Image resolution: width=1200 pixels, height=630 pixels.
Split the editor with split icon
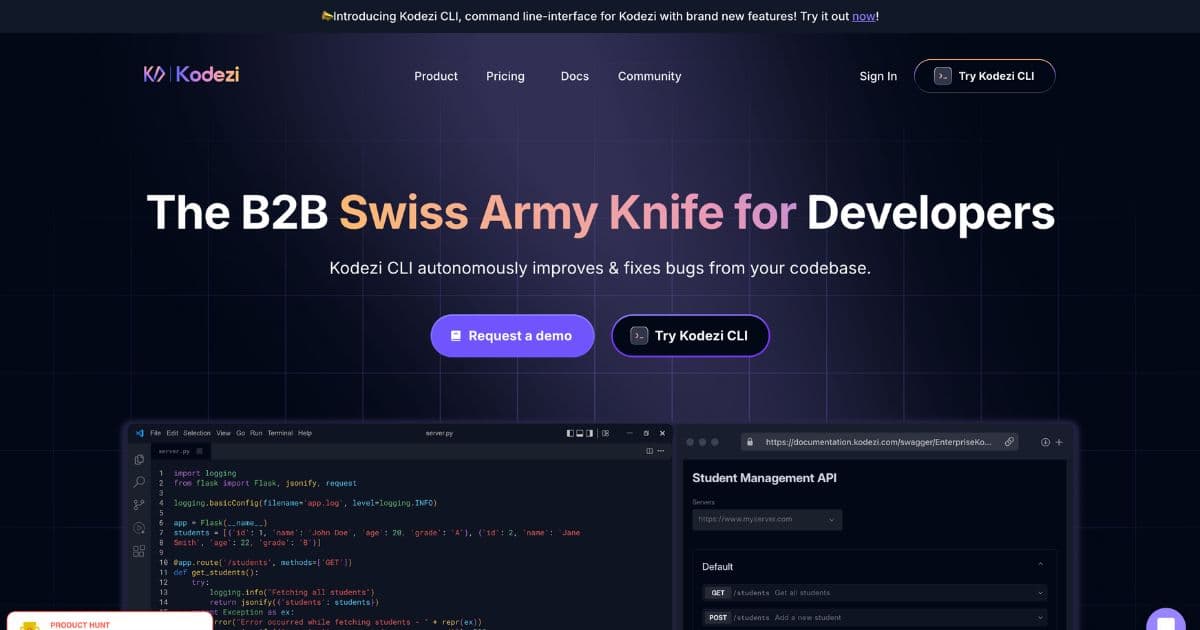point(649,452)
